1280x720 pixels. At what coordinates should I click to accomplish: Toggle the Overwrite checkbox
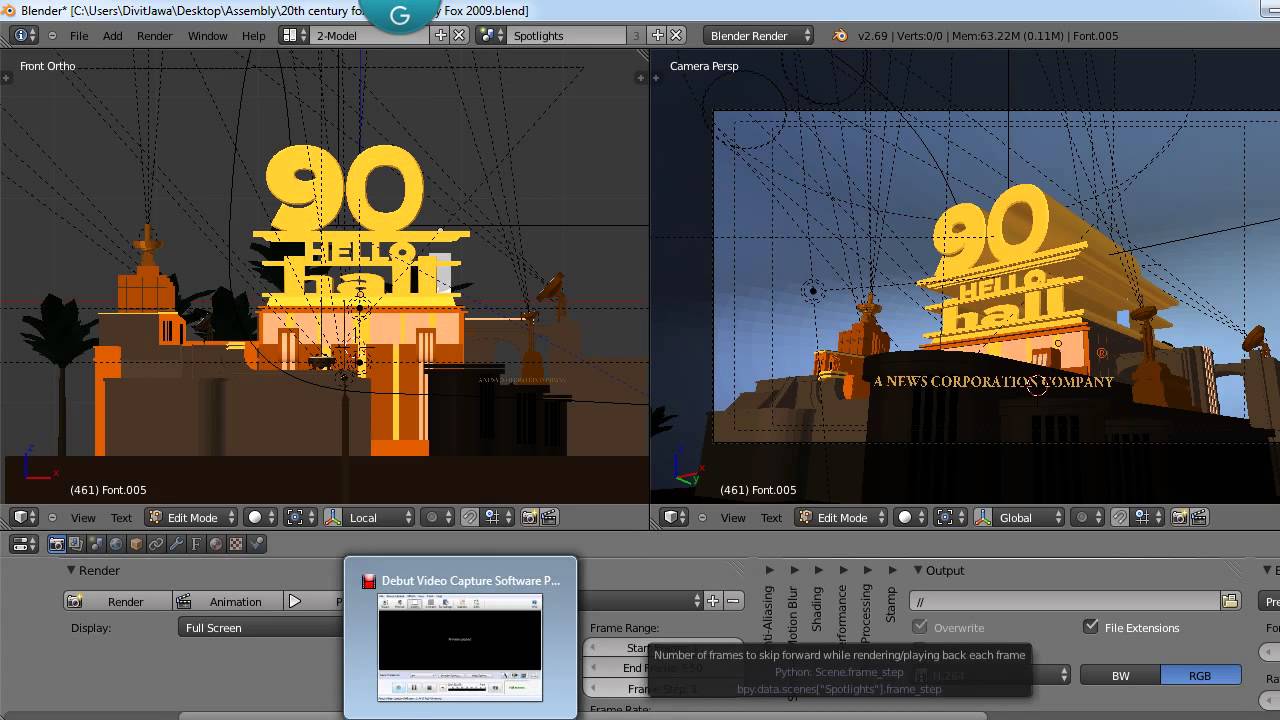coord(920,627)
